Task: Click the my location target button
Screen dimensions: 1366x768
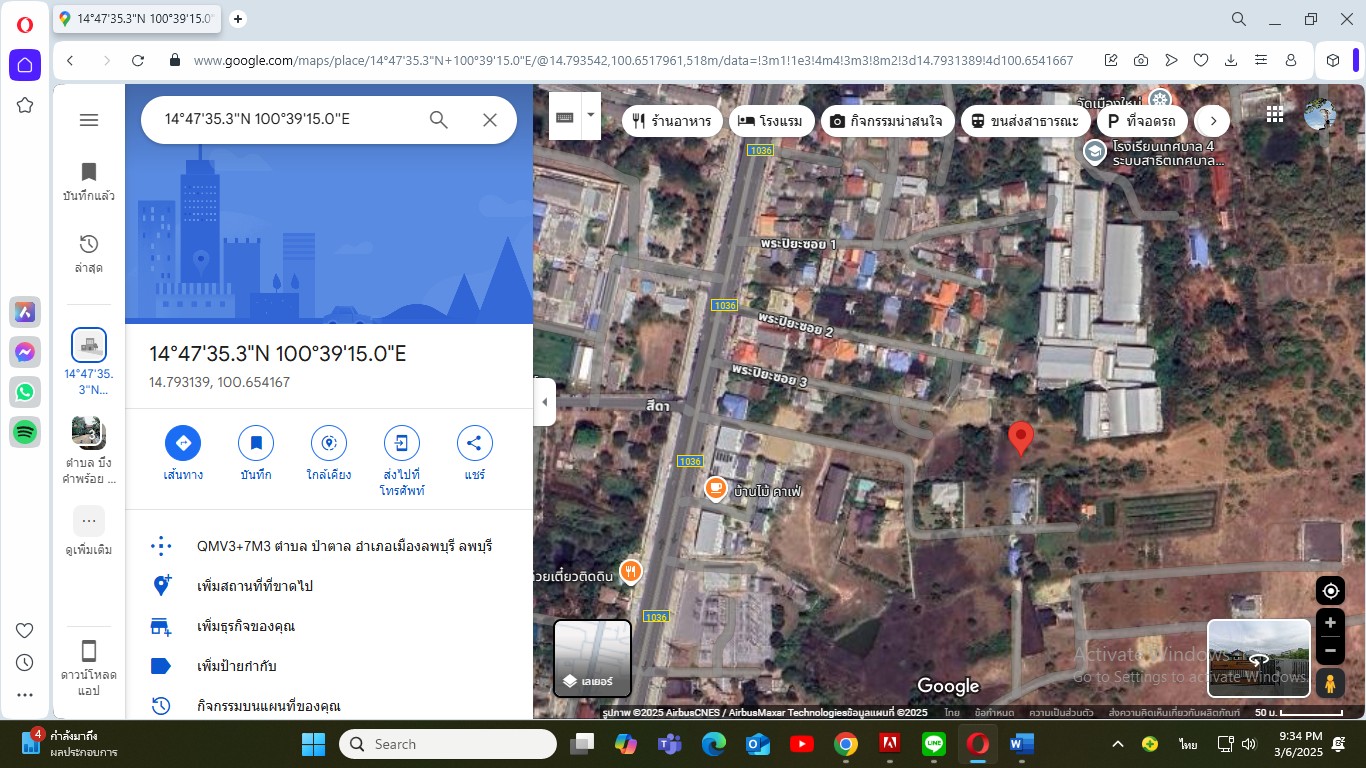Action: point(1329,590)
